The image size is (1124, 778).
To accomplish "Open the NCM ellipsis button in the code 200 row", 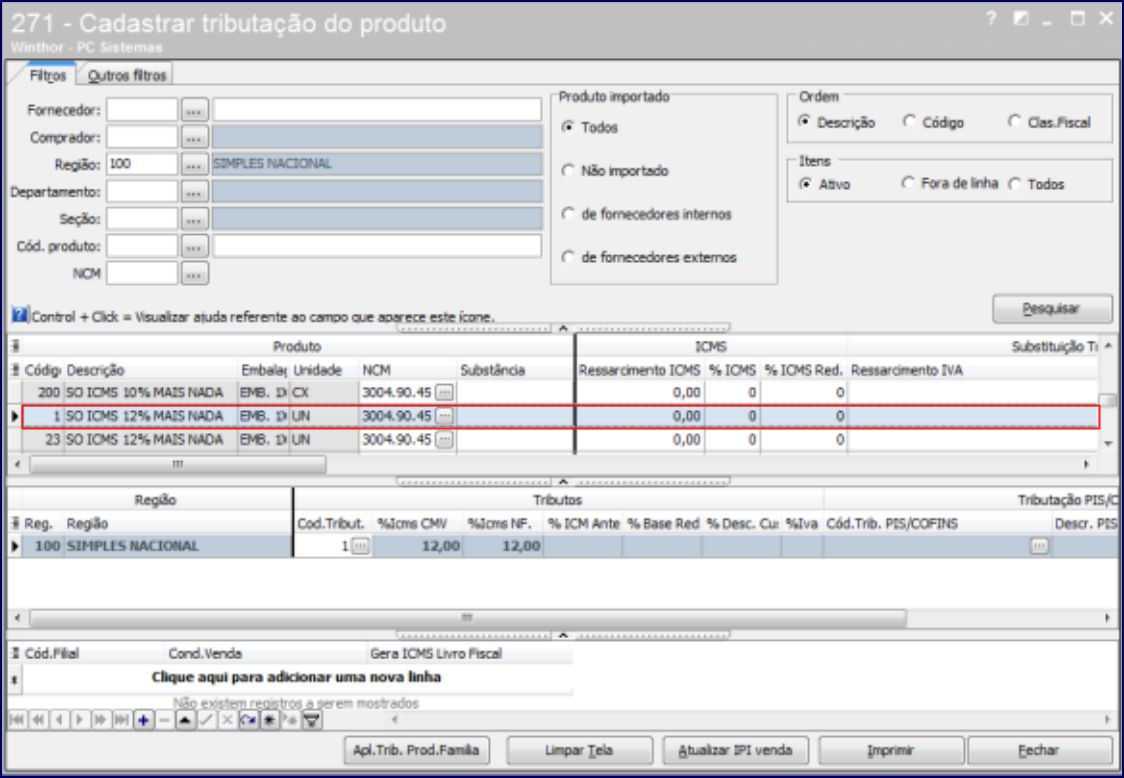I will [445, 392].
